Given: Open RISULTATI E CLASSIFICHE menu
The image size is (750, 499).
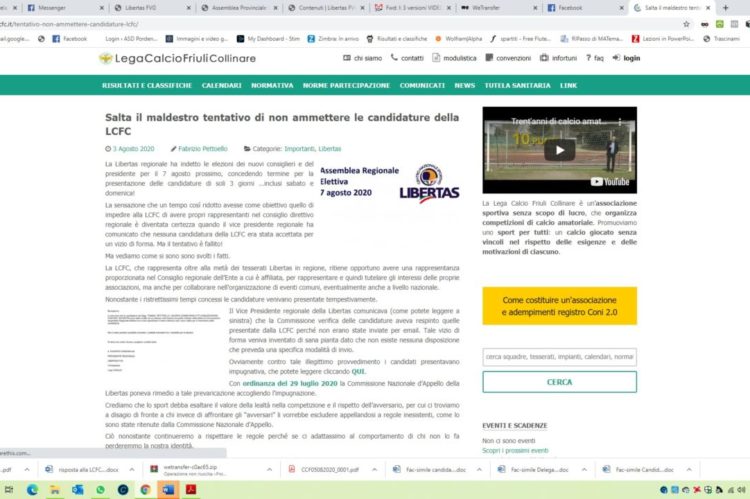Looking at the screenshot, I should [x=147, y=85].
